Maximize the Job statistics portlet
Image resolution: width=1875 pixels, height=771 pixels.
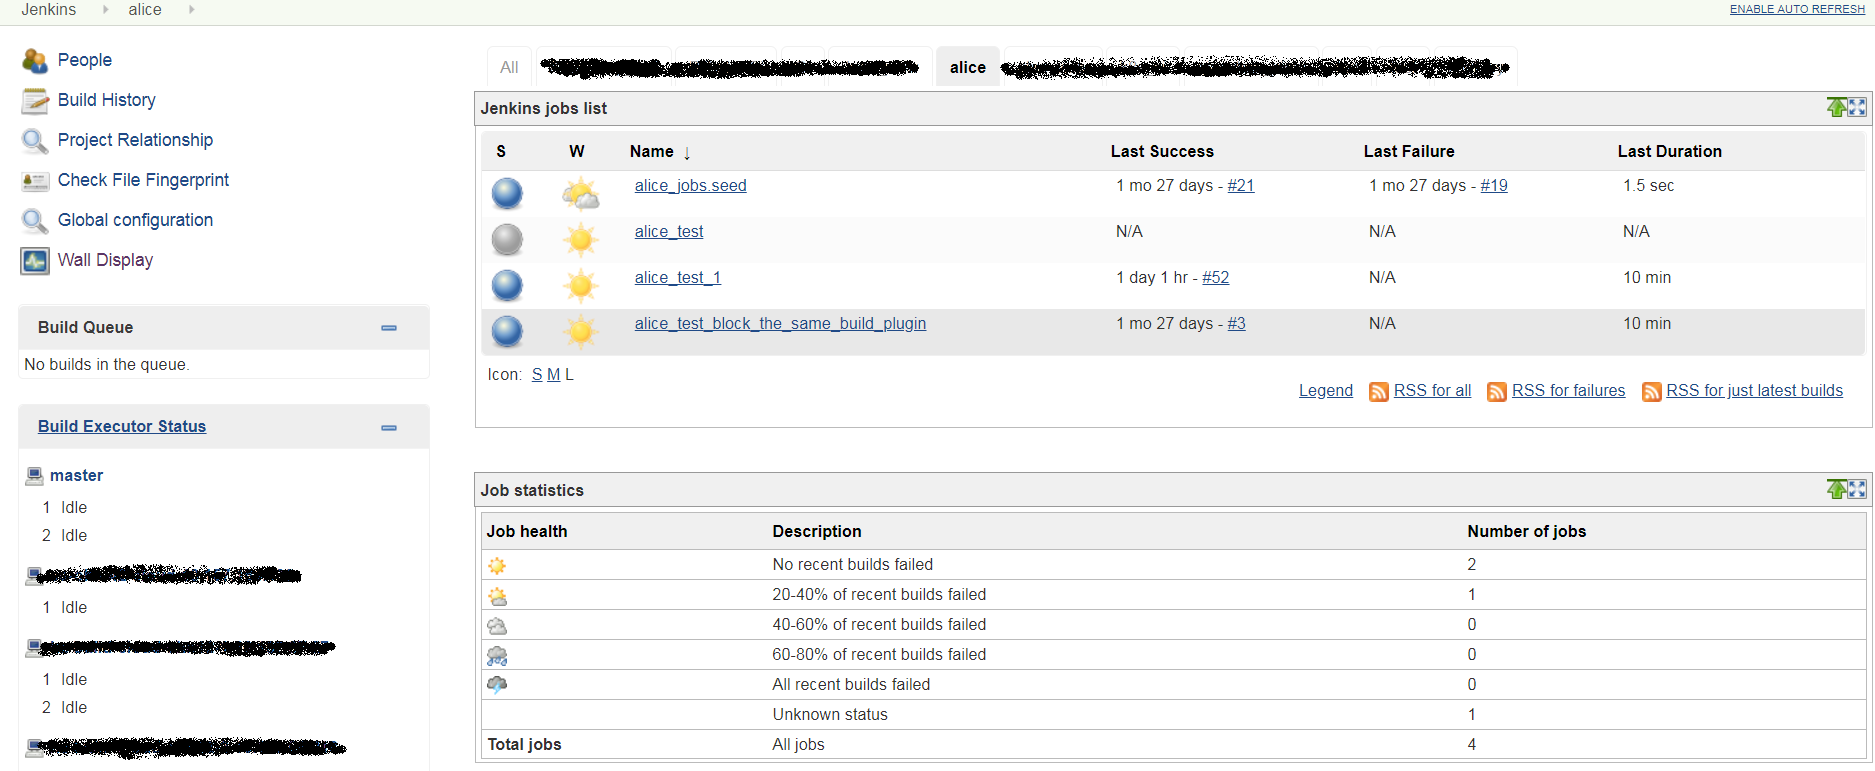point(1857,489)
